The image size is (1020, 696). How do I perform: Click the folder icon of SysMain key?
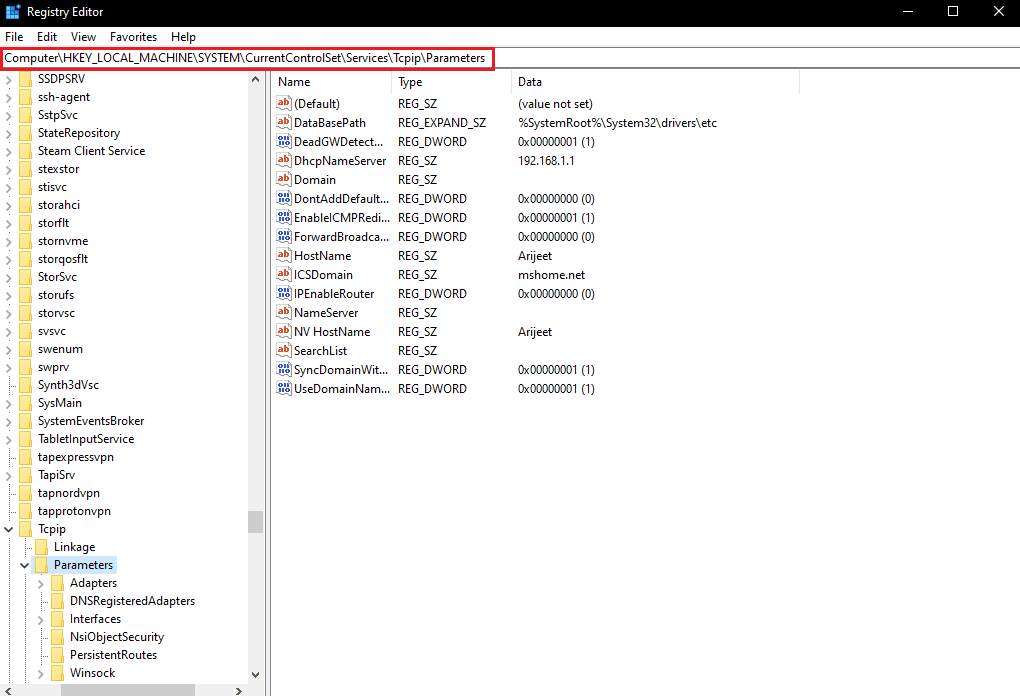pyautogui.click(x=25, y=403)
